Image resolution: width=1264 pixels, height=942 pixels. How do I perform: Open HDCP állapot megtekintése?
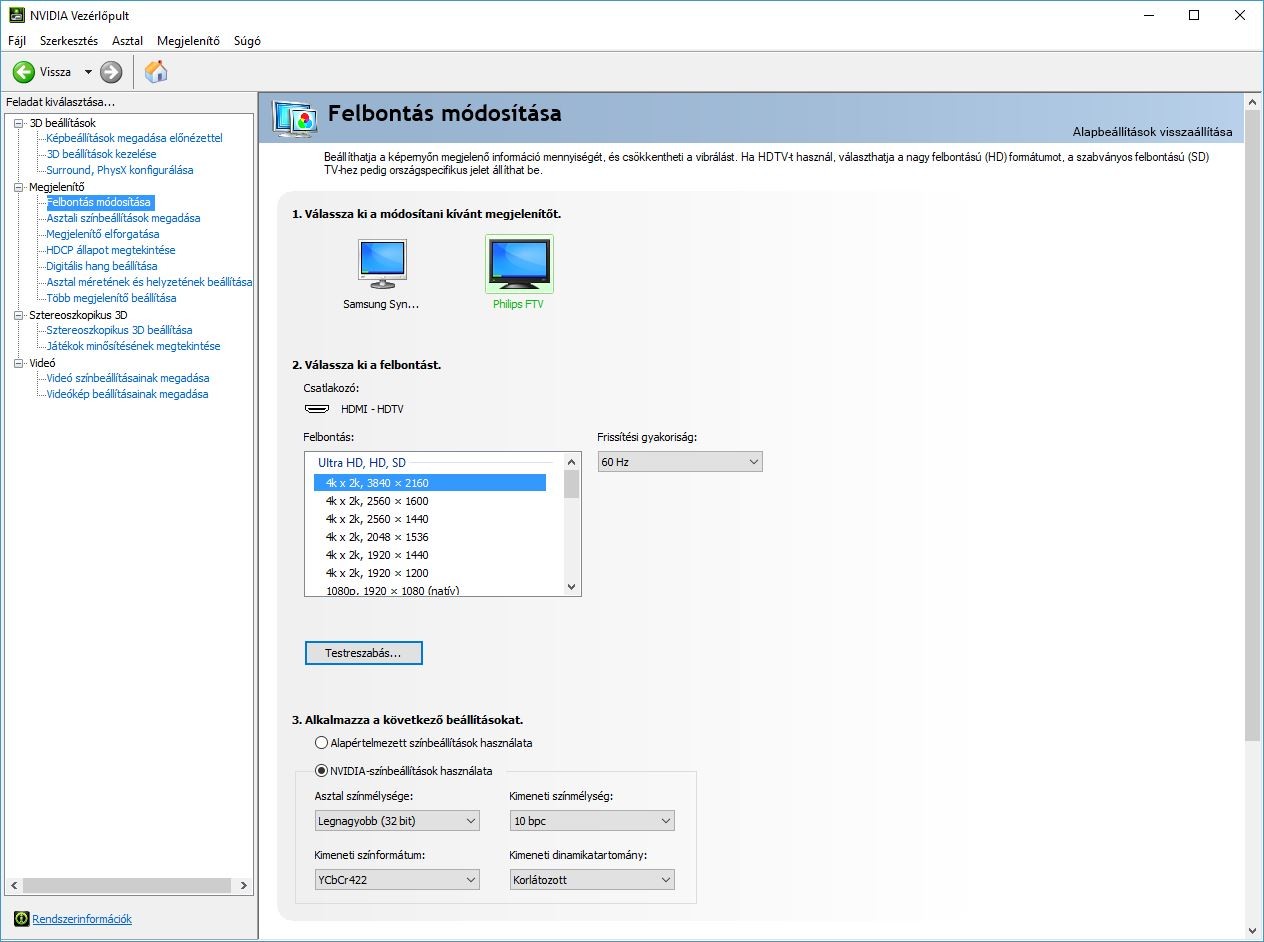(111, 250)
